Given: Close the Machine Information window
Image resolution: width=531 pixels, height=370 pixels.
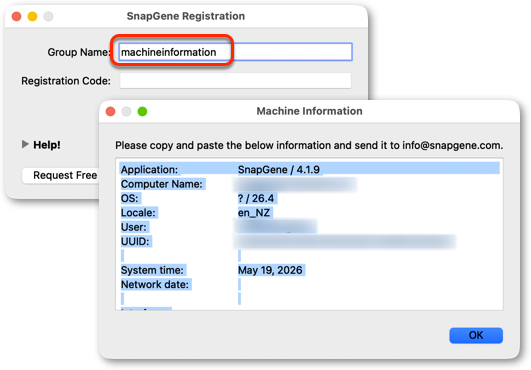Looking at the screenshot, I should [x=110, y=111].
